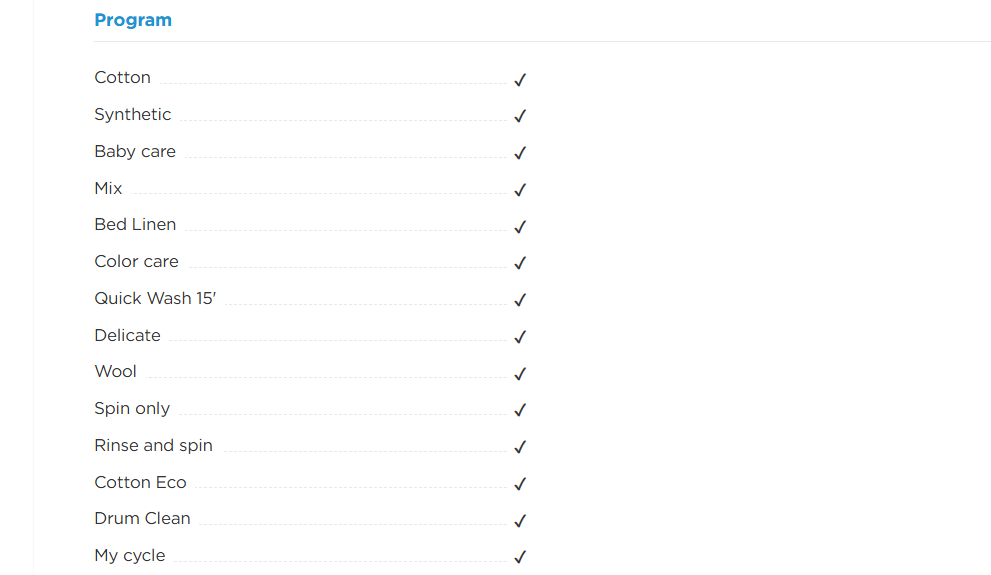The image size is (991, 575).
Task: Click the Quick Wash 15' checkmark
Action: pos(520,300)
